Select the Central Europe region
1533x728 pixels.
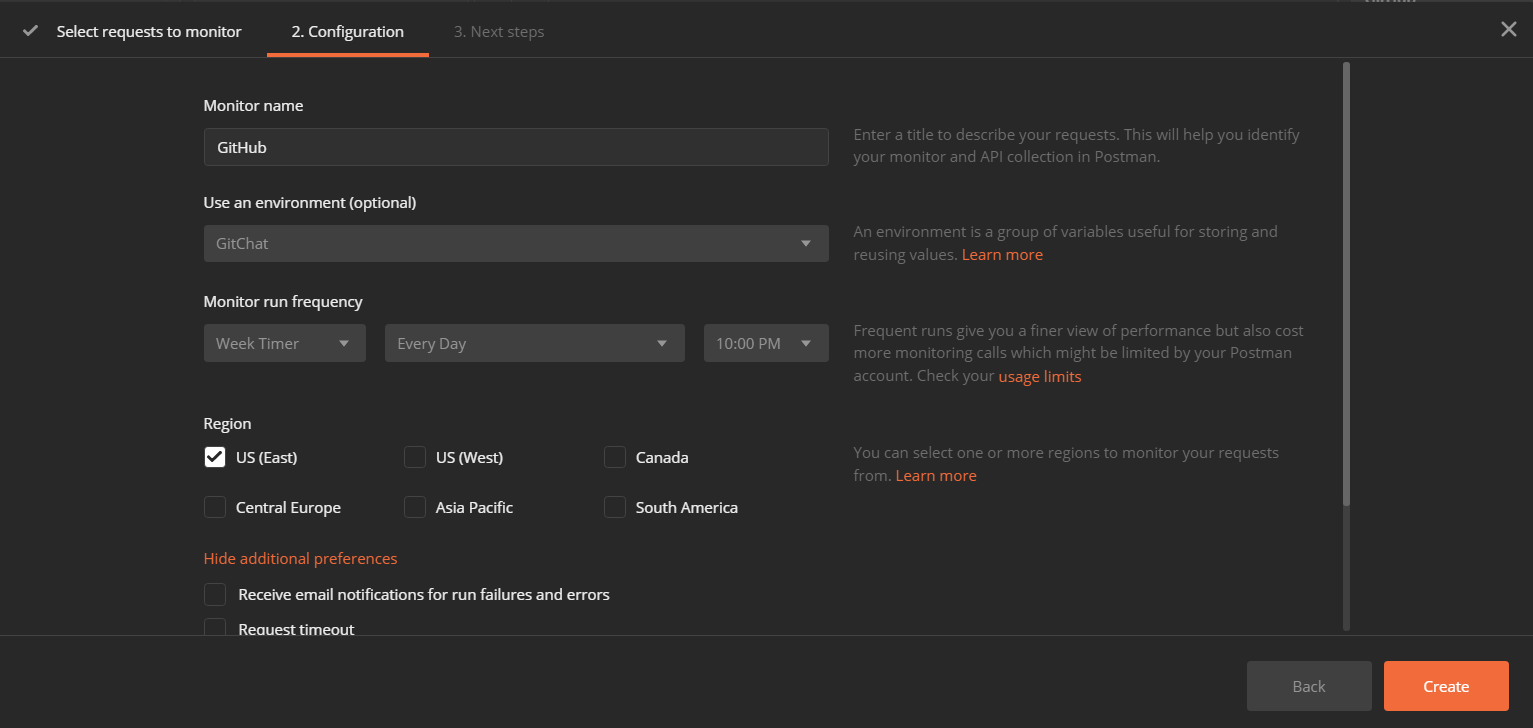point(215,507)
